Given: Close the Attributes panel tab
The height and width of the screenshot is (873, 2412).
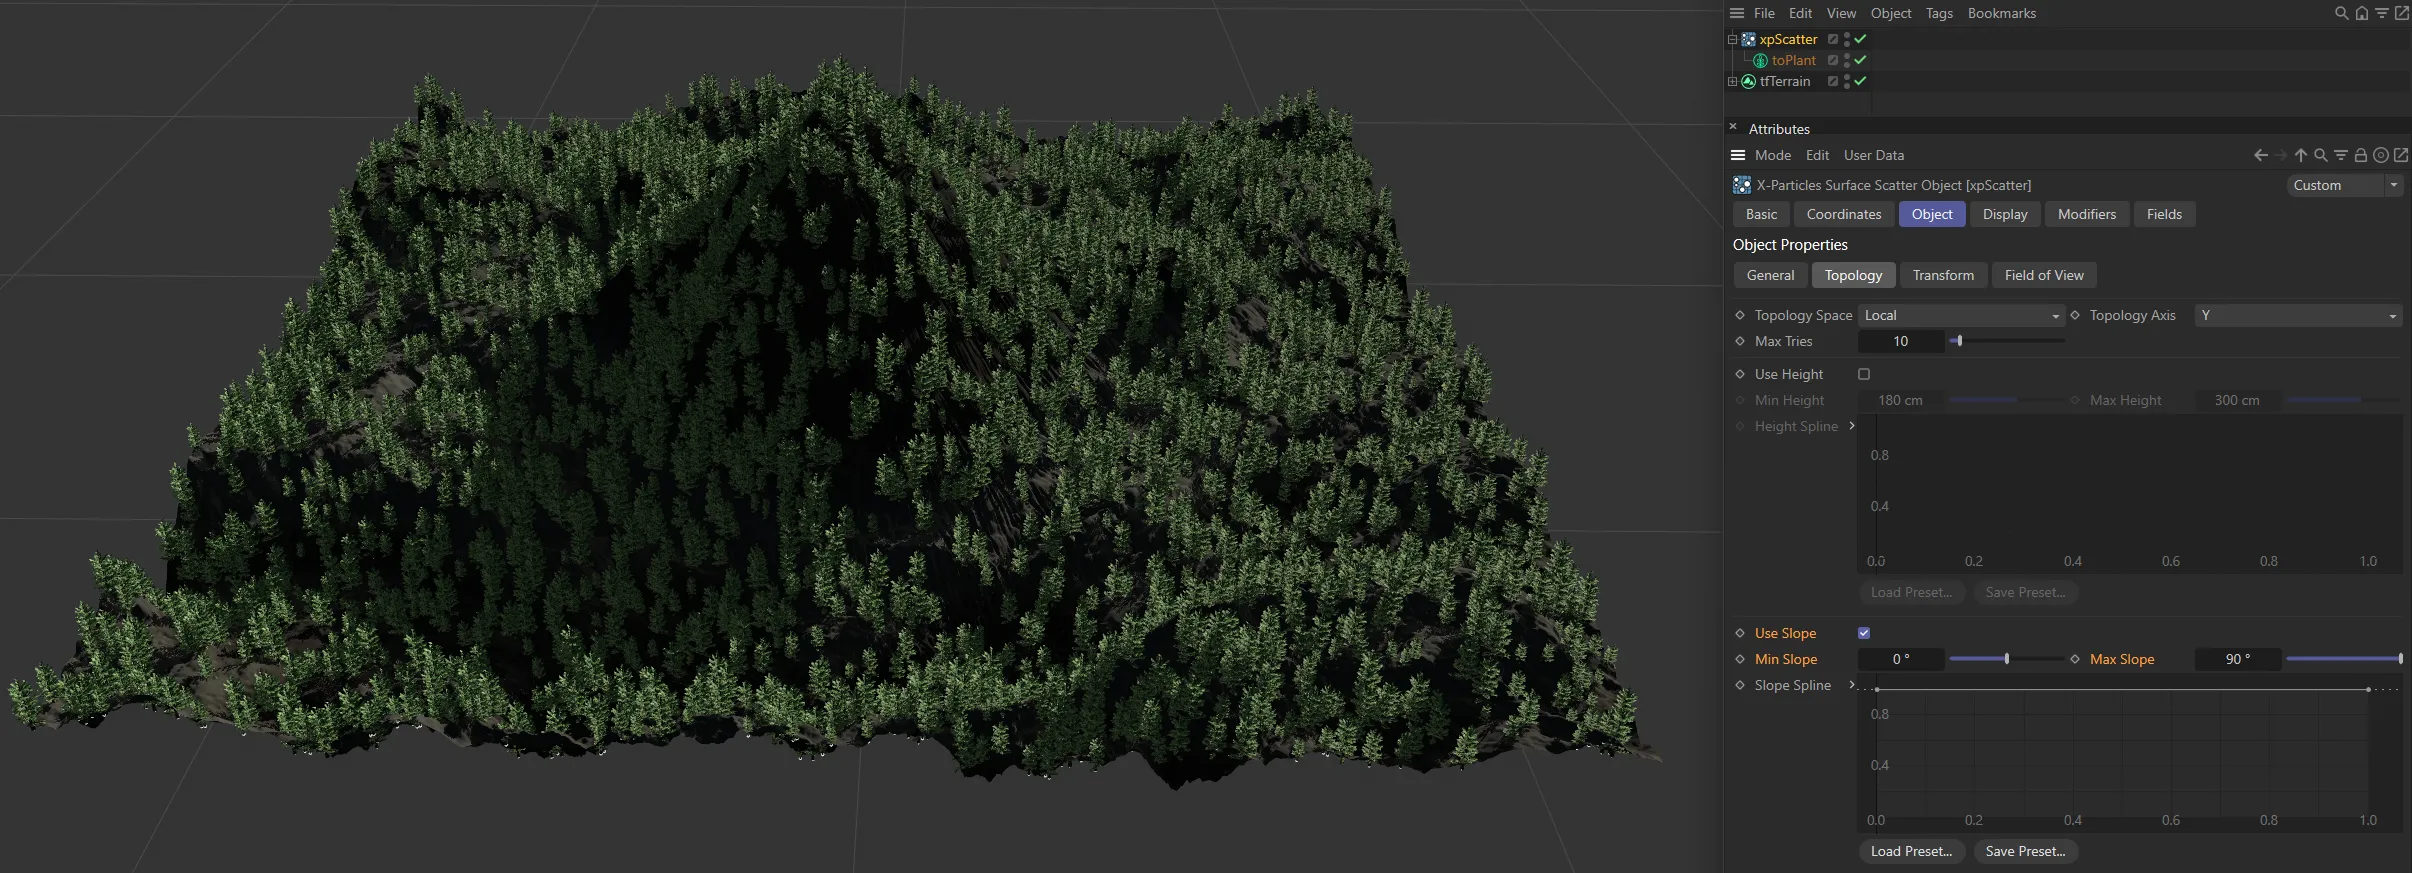Looking at the screenshot, I should [1733, 127].
